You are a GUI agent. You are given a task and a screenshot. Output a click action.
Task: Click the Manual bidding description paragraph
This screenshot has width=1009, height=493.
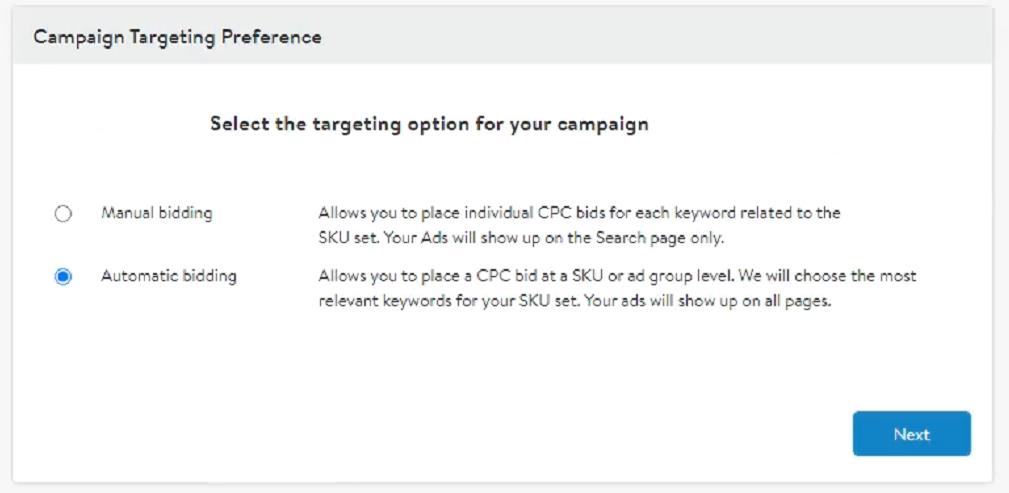(x=579, y=225)
